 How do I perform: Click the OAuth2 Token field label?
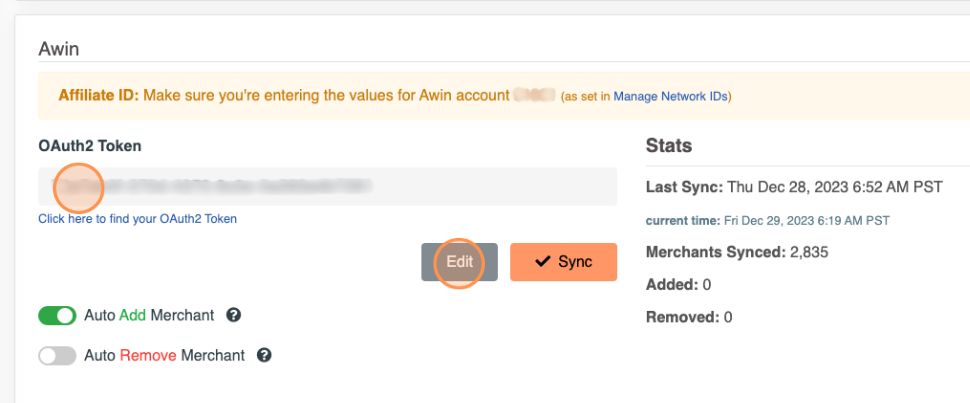(89, 146)
